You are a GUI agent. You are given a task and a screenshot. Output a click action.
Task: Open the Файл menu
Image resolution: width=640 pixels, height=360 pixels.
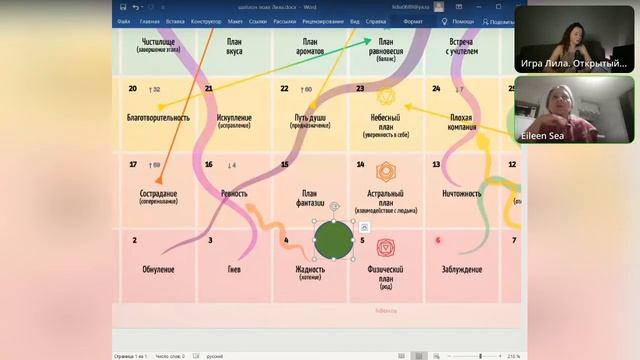(124, 21)
